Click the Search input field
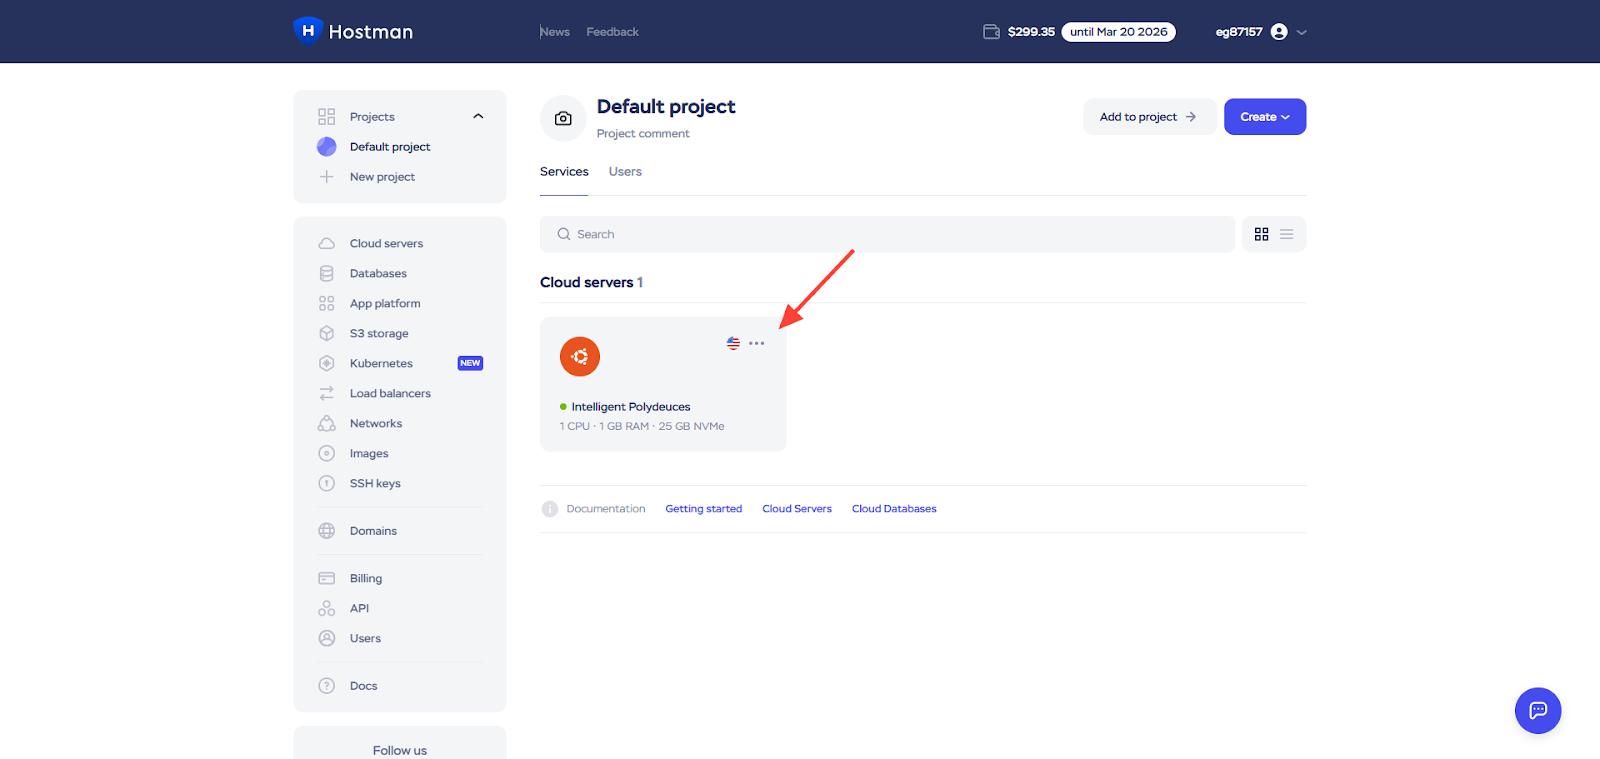This screenshot has width=1600, height=759. click(x=887, y=234)
